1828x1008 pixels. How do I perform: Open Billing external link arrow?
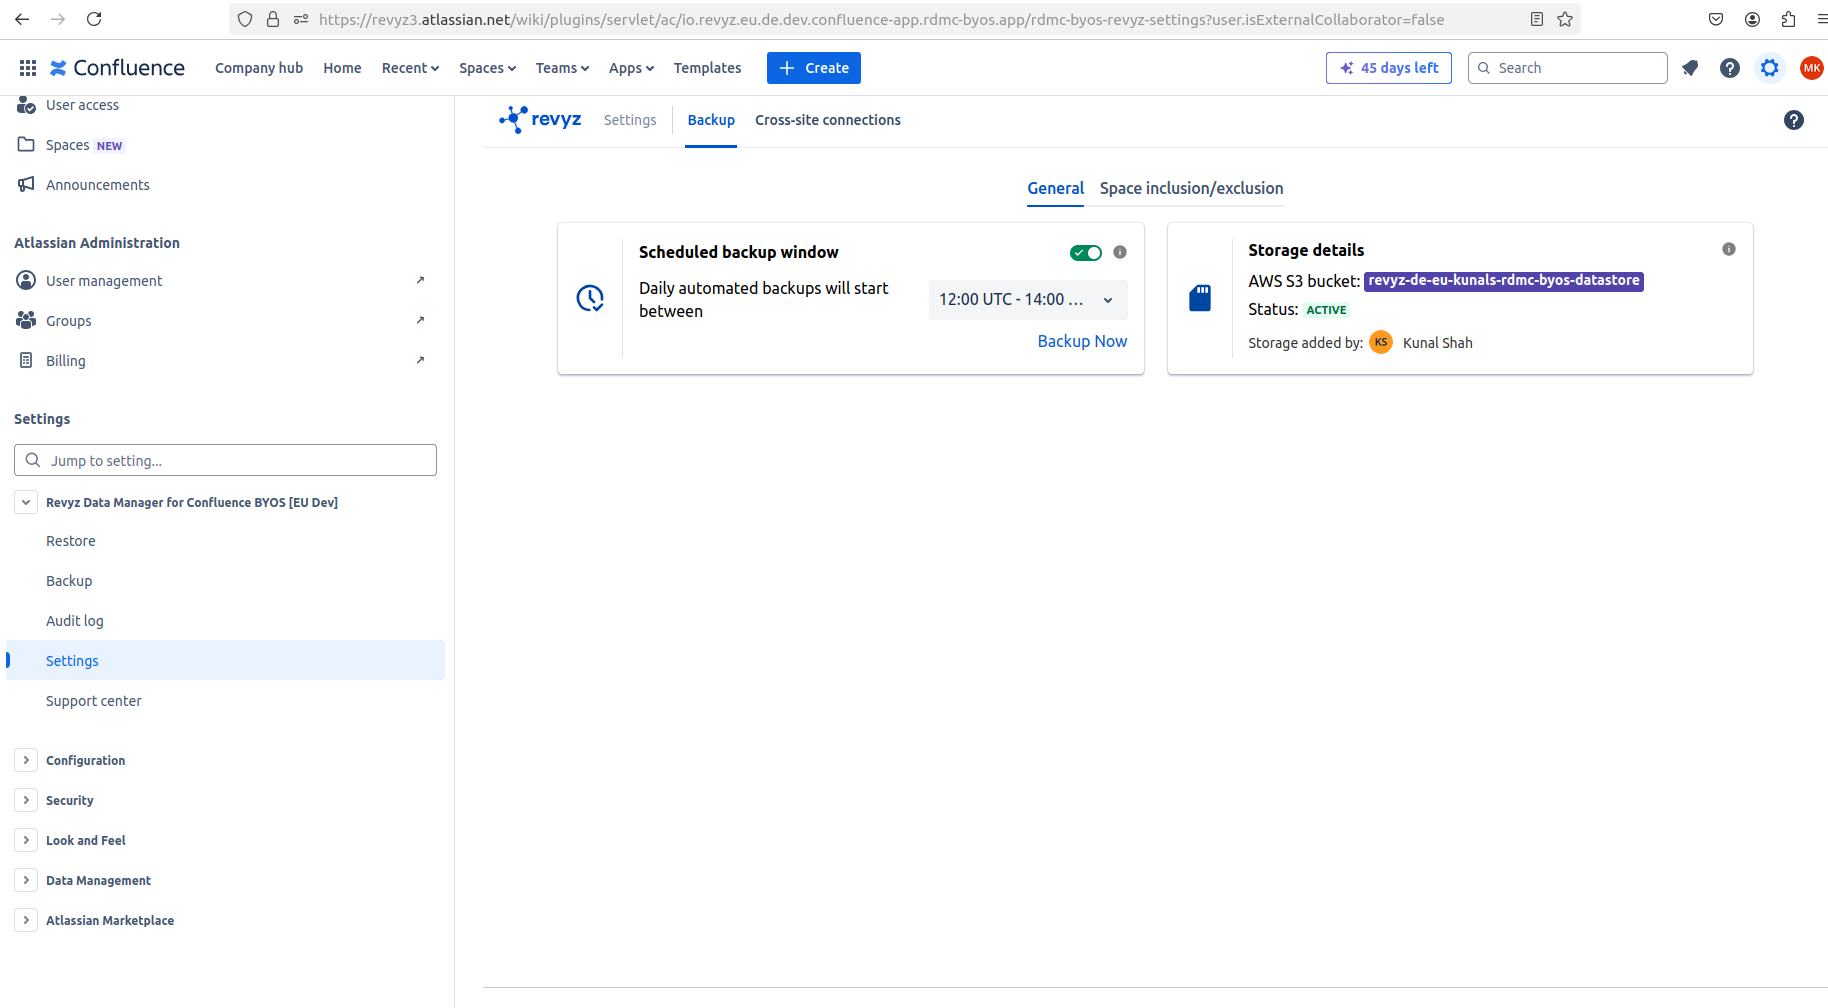point(420,360)
